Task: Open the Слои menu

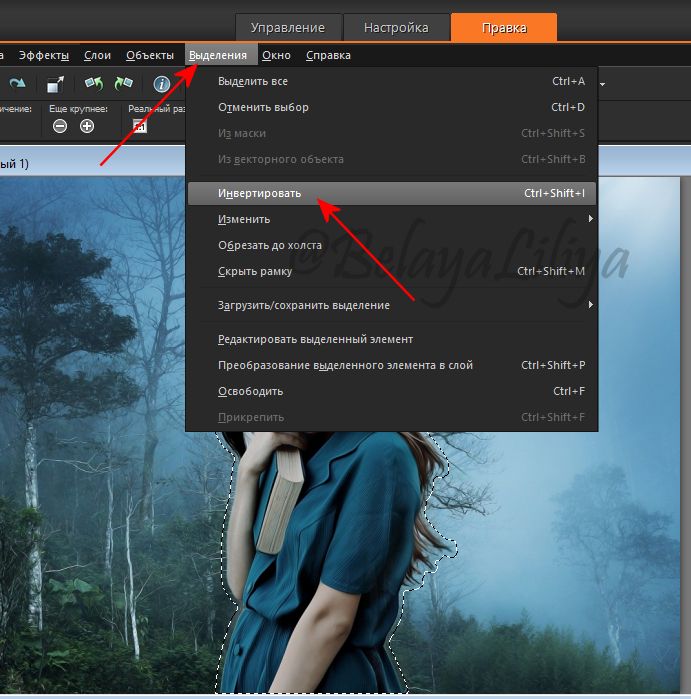Action: tap(97, 55)
